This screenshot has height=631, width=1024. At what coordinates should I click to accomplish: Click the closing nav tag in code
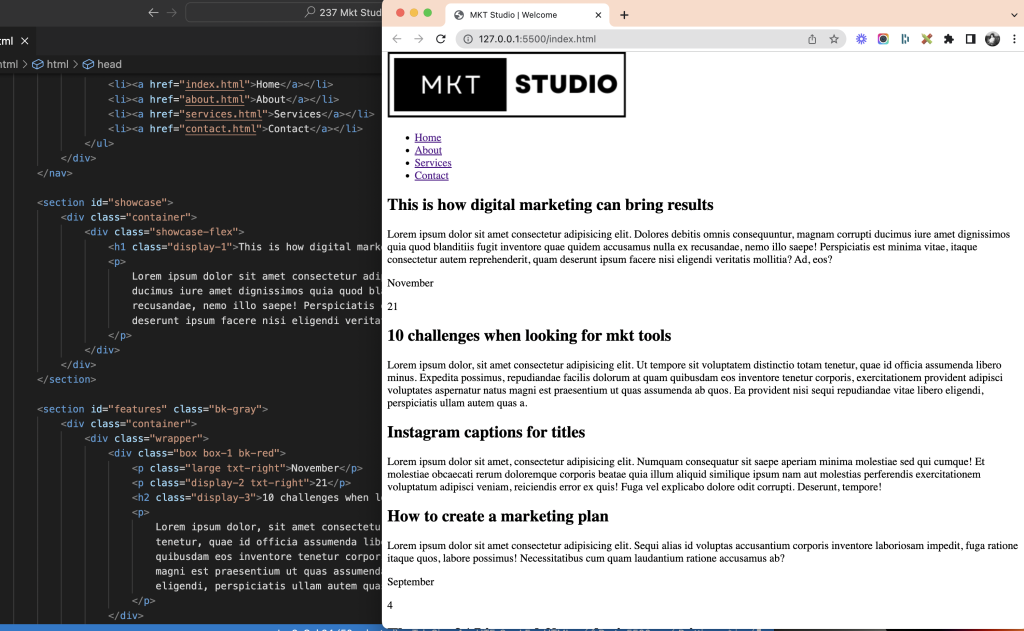[x=55, y=173]
